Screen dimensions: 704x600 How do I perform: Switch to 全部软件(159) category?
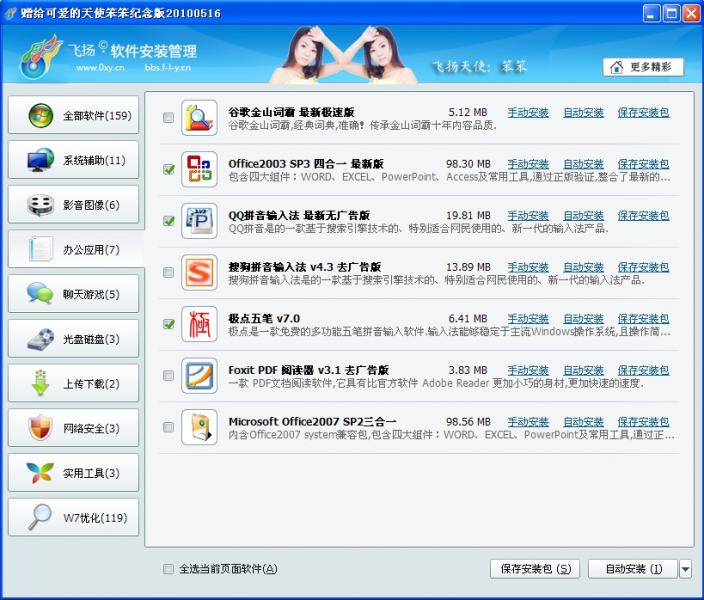coord(74,115)
